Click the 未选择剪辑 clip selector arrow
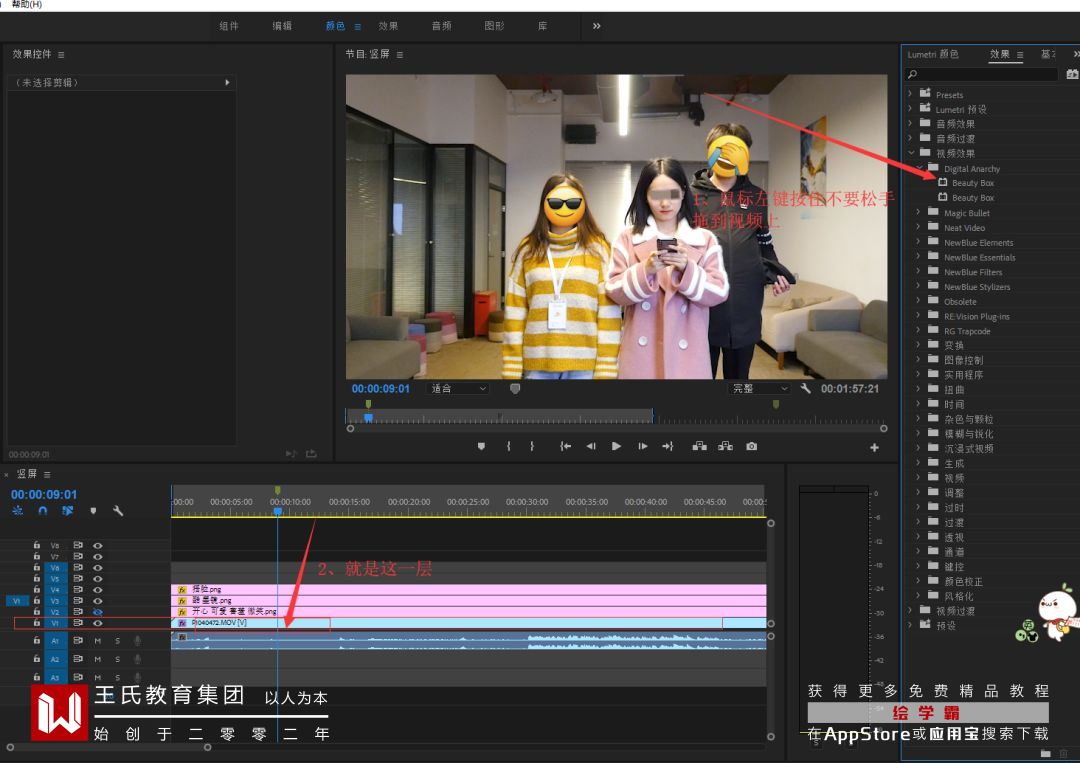 tap(227, 83)
